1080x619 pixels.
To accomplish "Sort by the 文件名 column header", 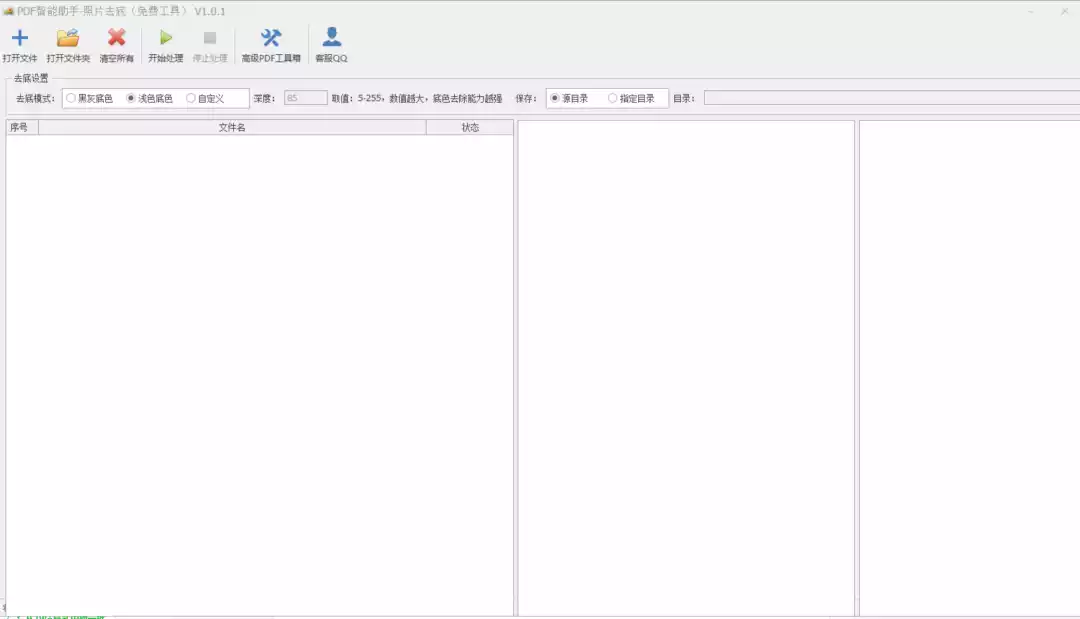I will (232, 127).
